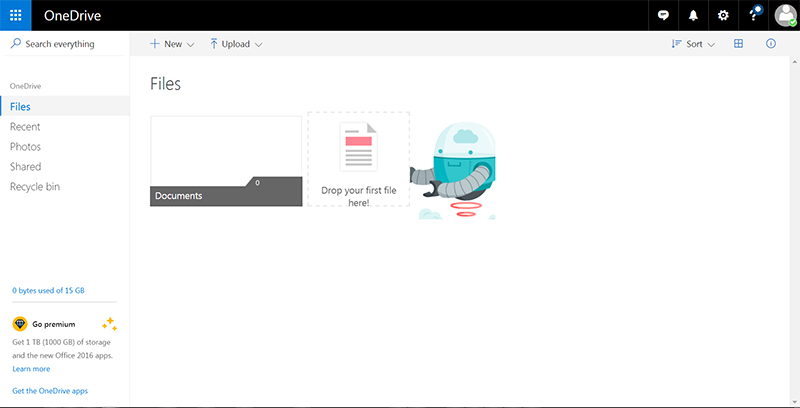Click the Learn more link

31,369
